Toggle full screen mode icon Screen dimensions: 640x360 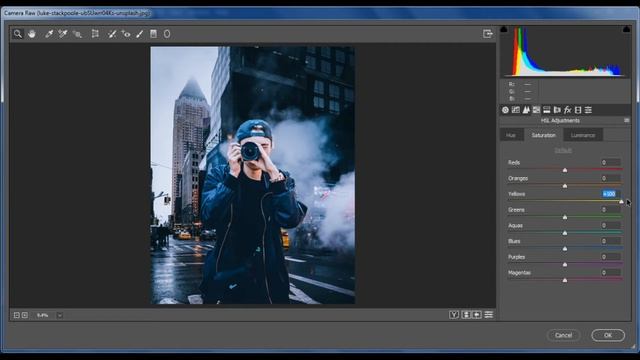click(x=488, y=34)
